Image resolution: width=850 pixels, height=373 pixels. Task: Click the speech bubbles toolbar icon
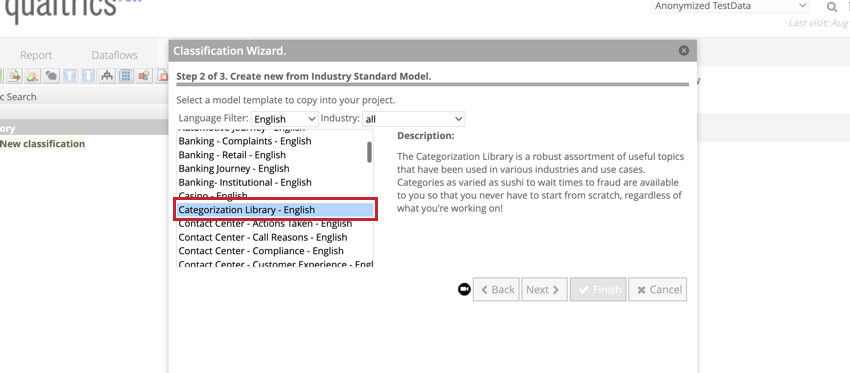click(x=51, y=76)
